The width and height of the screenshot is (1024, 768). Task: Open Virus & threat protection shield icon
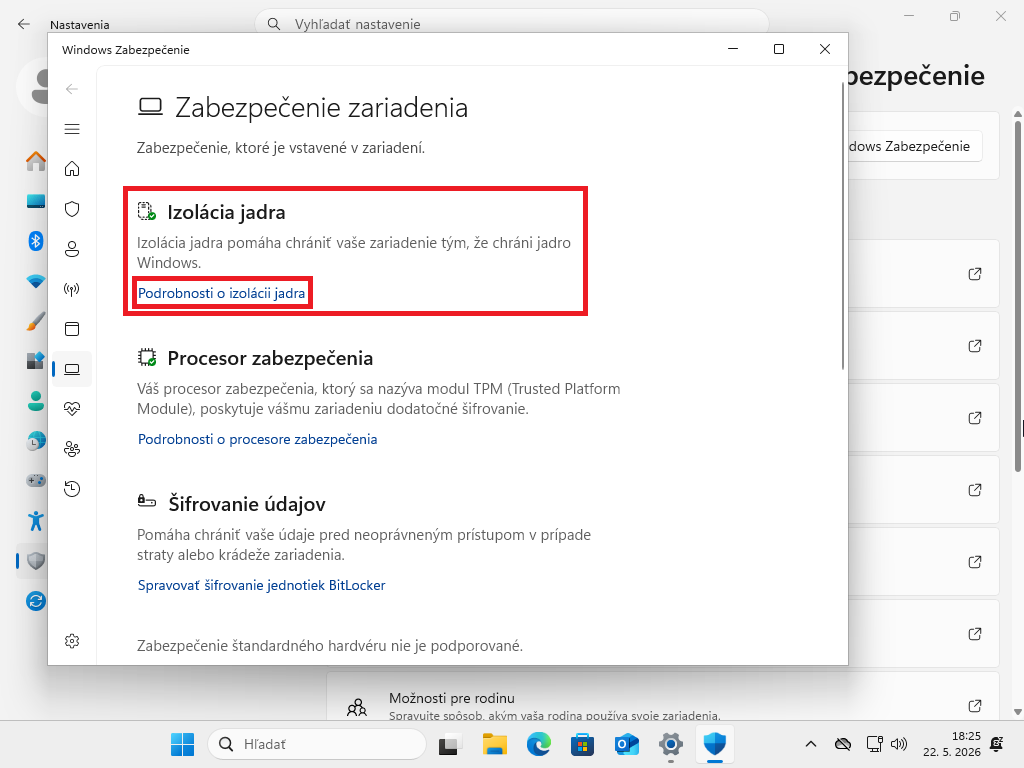72,209
